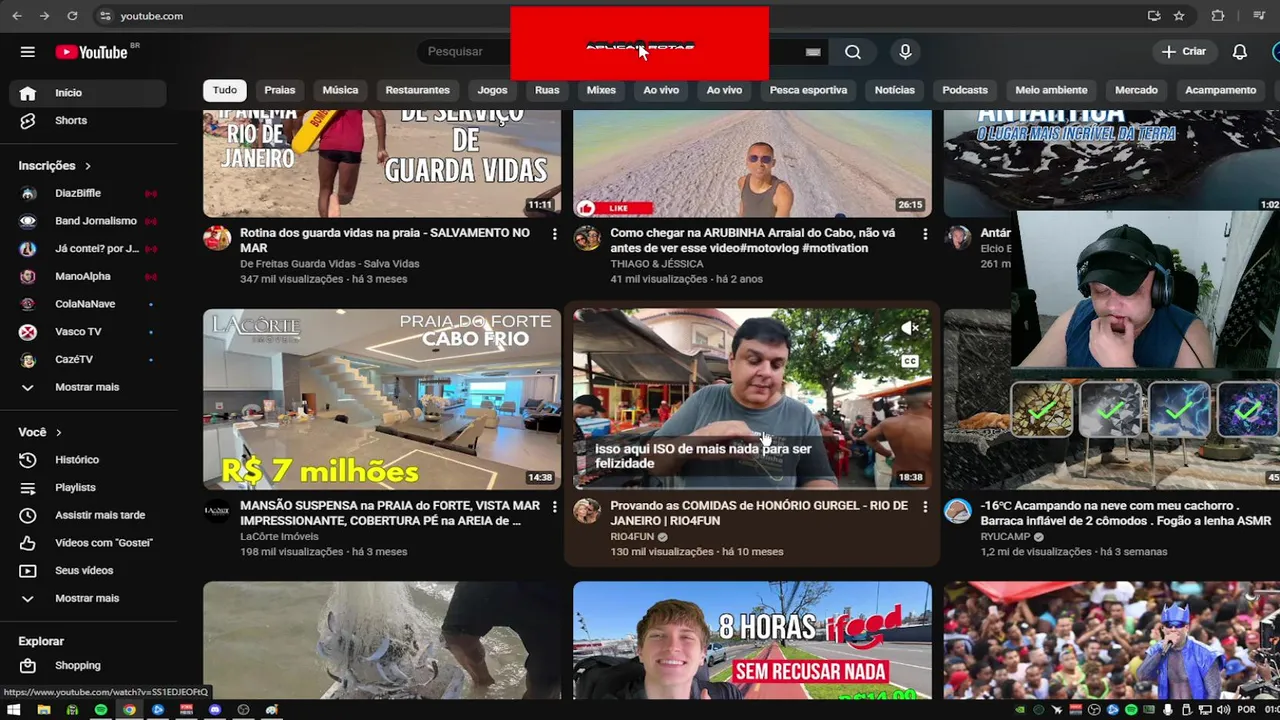Image resolution: width=1280 pixels, height=720 pixels.
Task: Open the R$ 7 milhões mansion thumbnail
Action: pos(382,399)
